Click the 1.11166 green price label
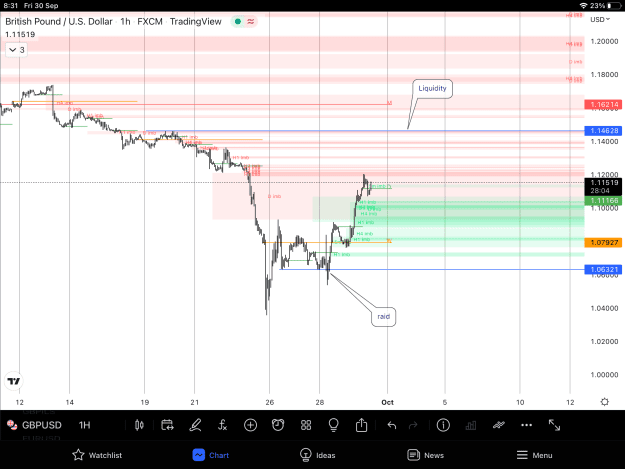 [603, 200]
